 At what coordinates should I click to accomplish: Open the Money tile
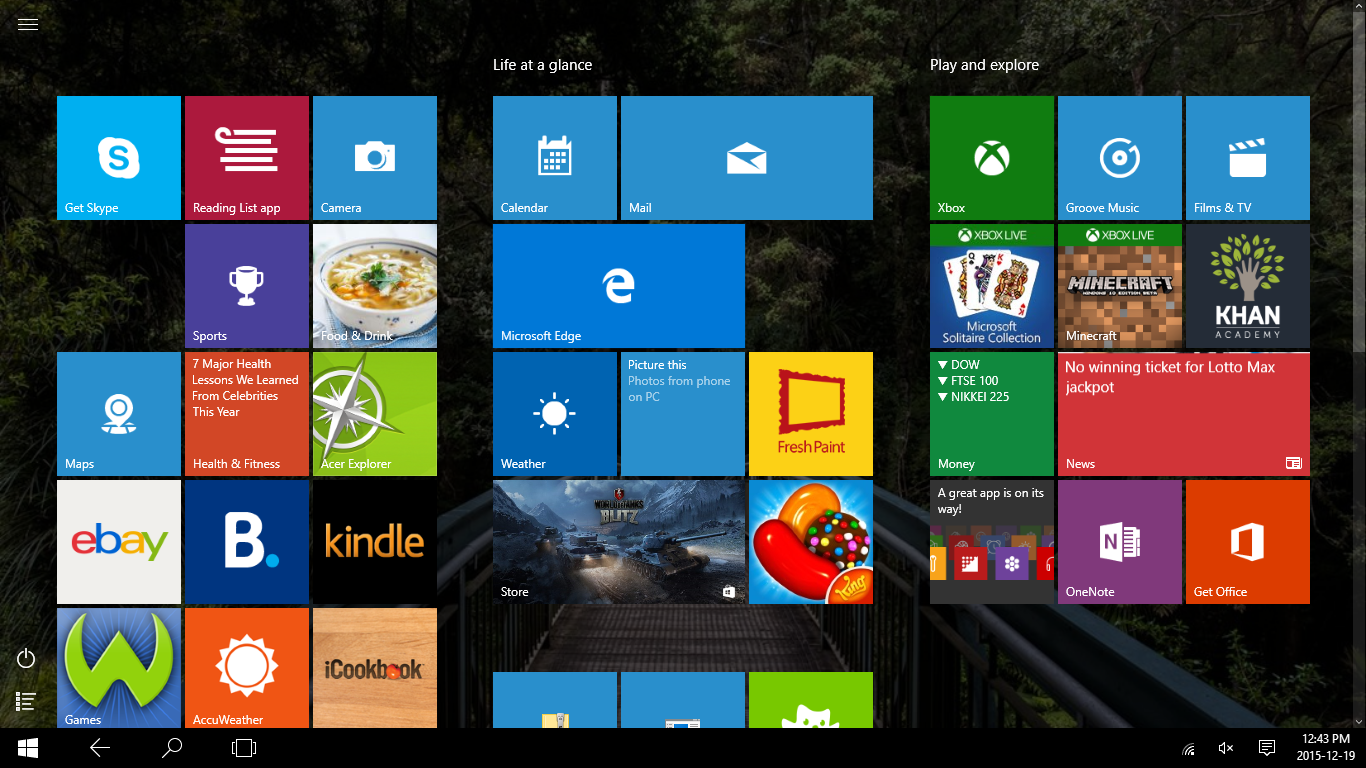coord(992,414)
